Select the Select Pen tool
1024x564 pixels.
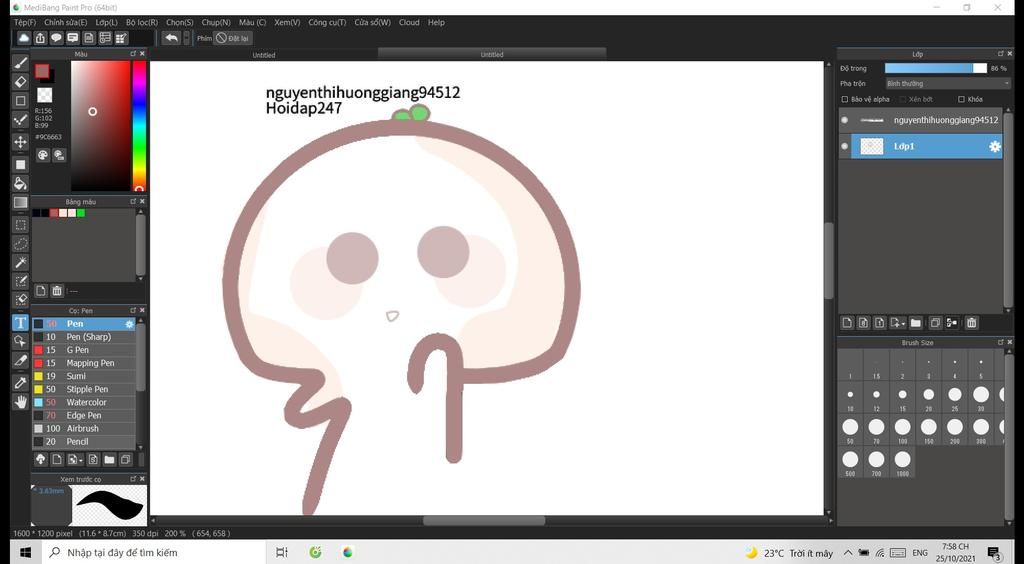coord(20,281)
